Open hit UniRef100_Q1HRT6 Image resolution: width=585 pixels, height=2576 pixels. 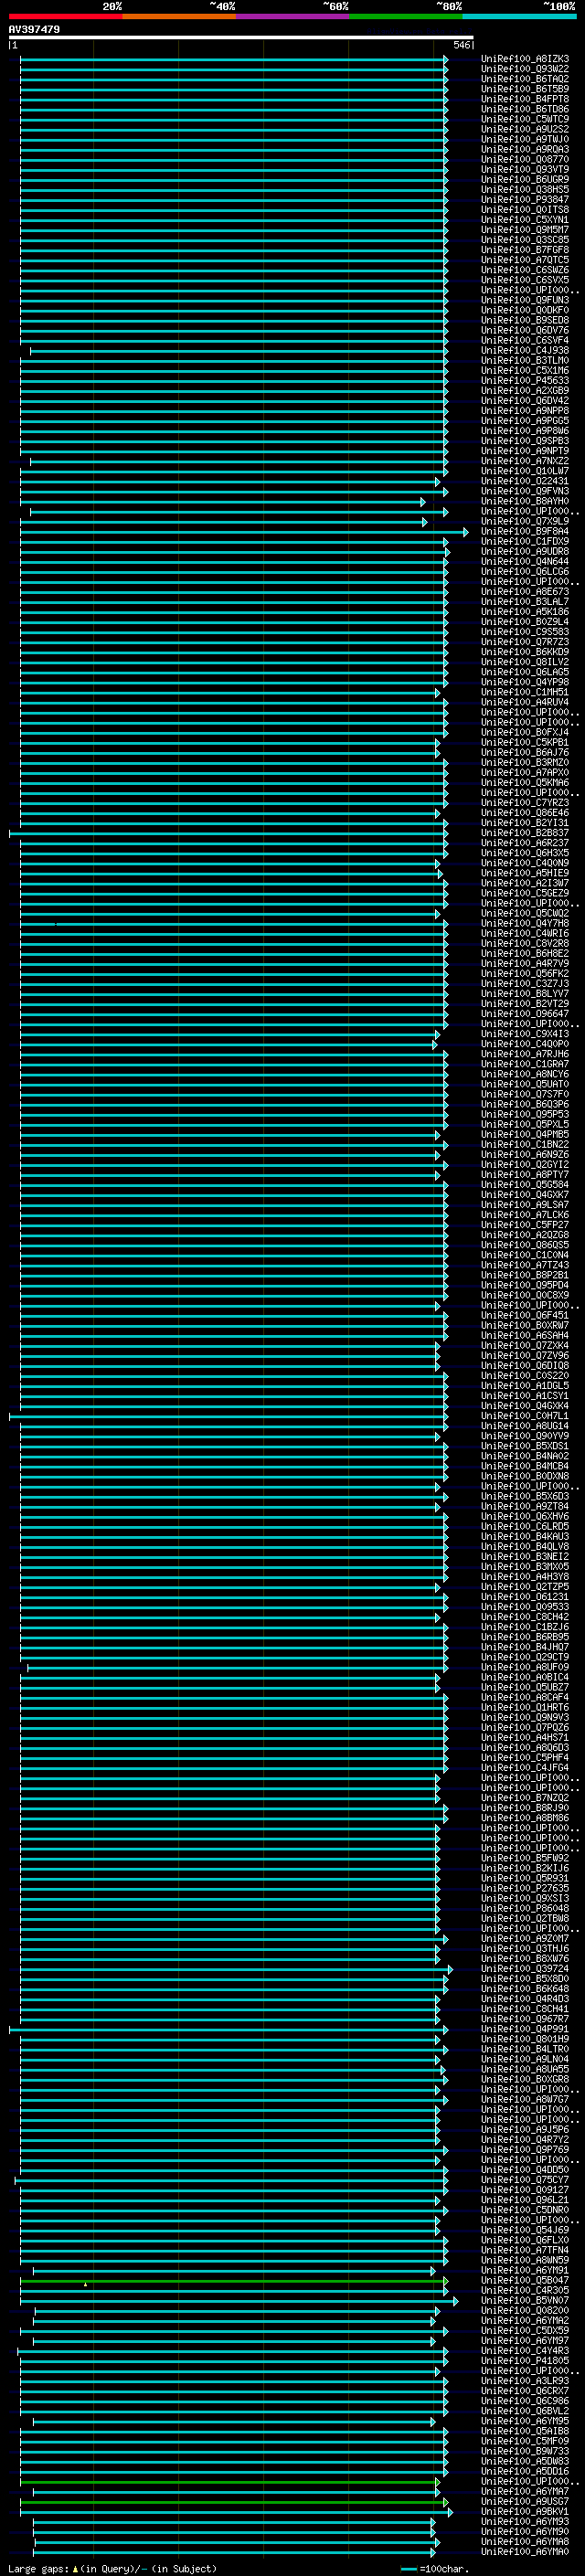tap(524, 1706)
